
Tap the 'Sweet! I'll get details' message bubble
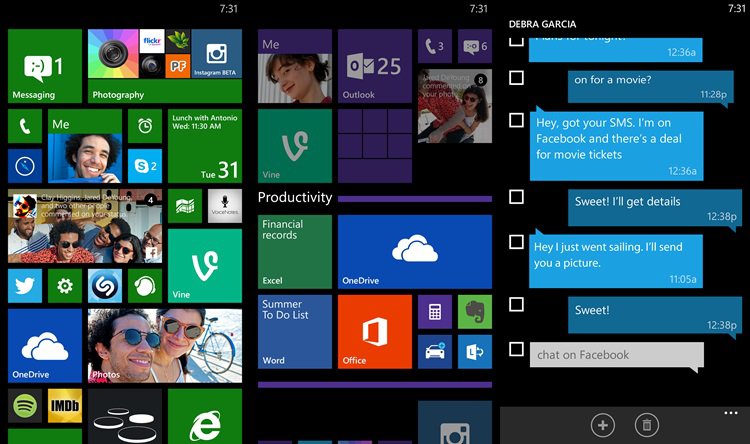point(654,208)
